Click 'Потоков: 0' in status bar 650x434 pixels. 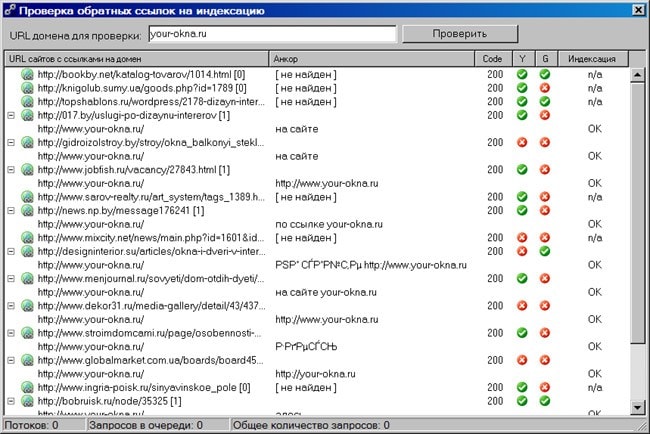click(x=32, y=425)
